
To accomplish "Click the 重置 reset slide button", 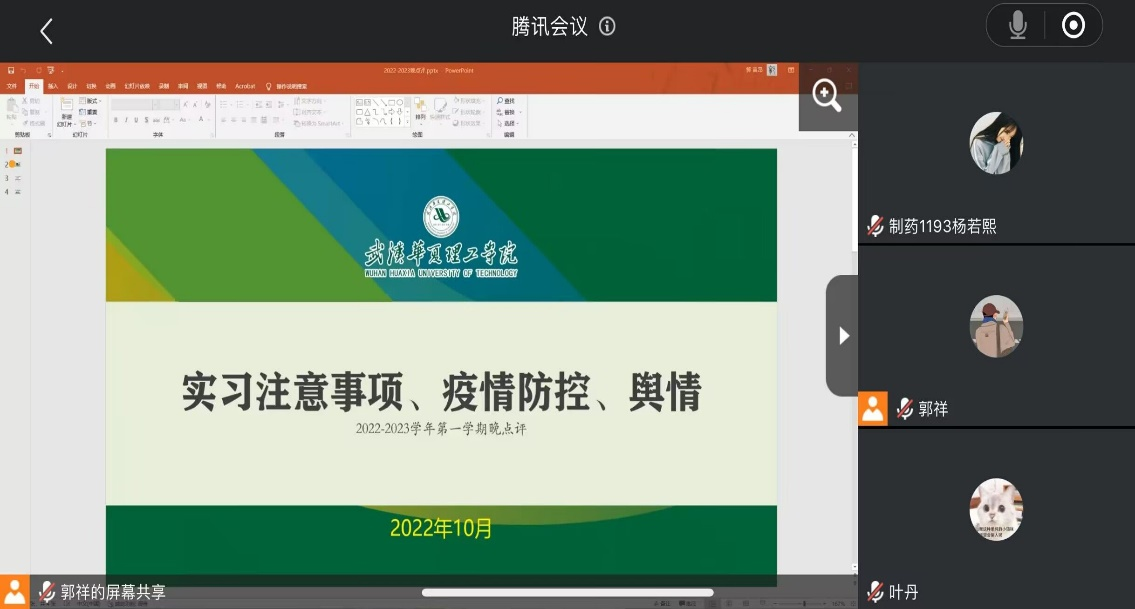I will click(x=88, y=112).
